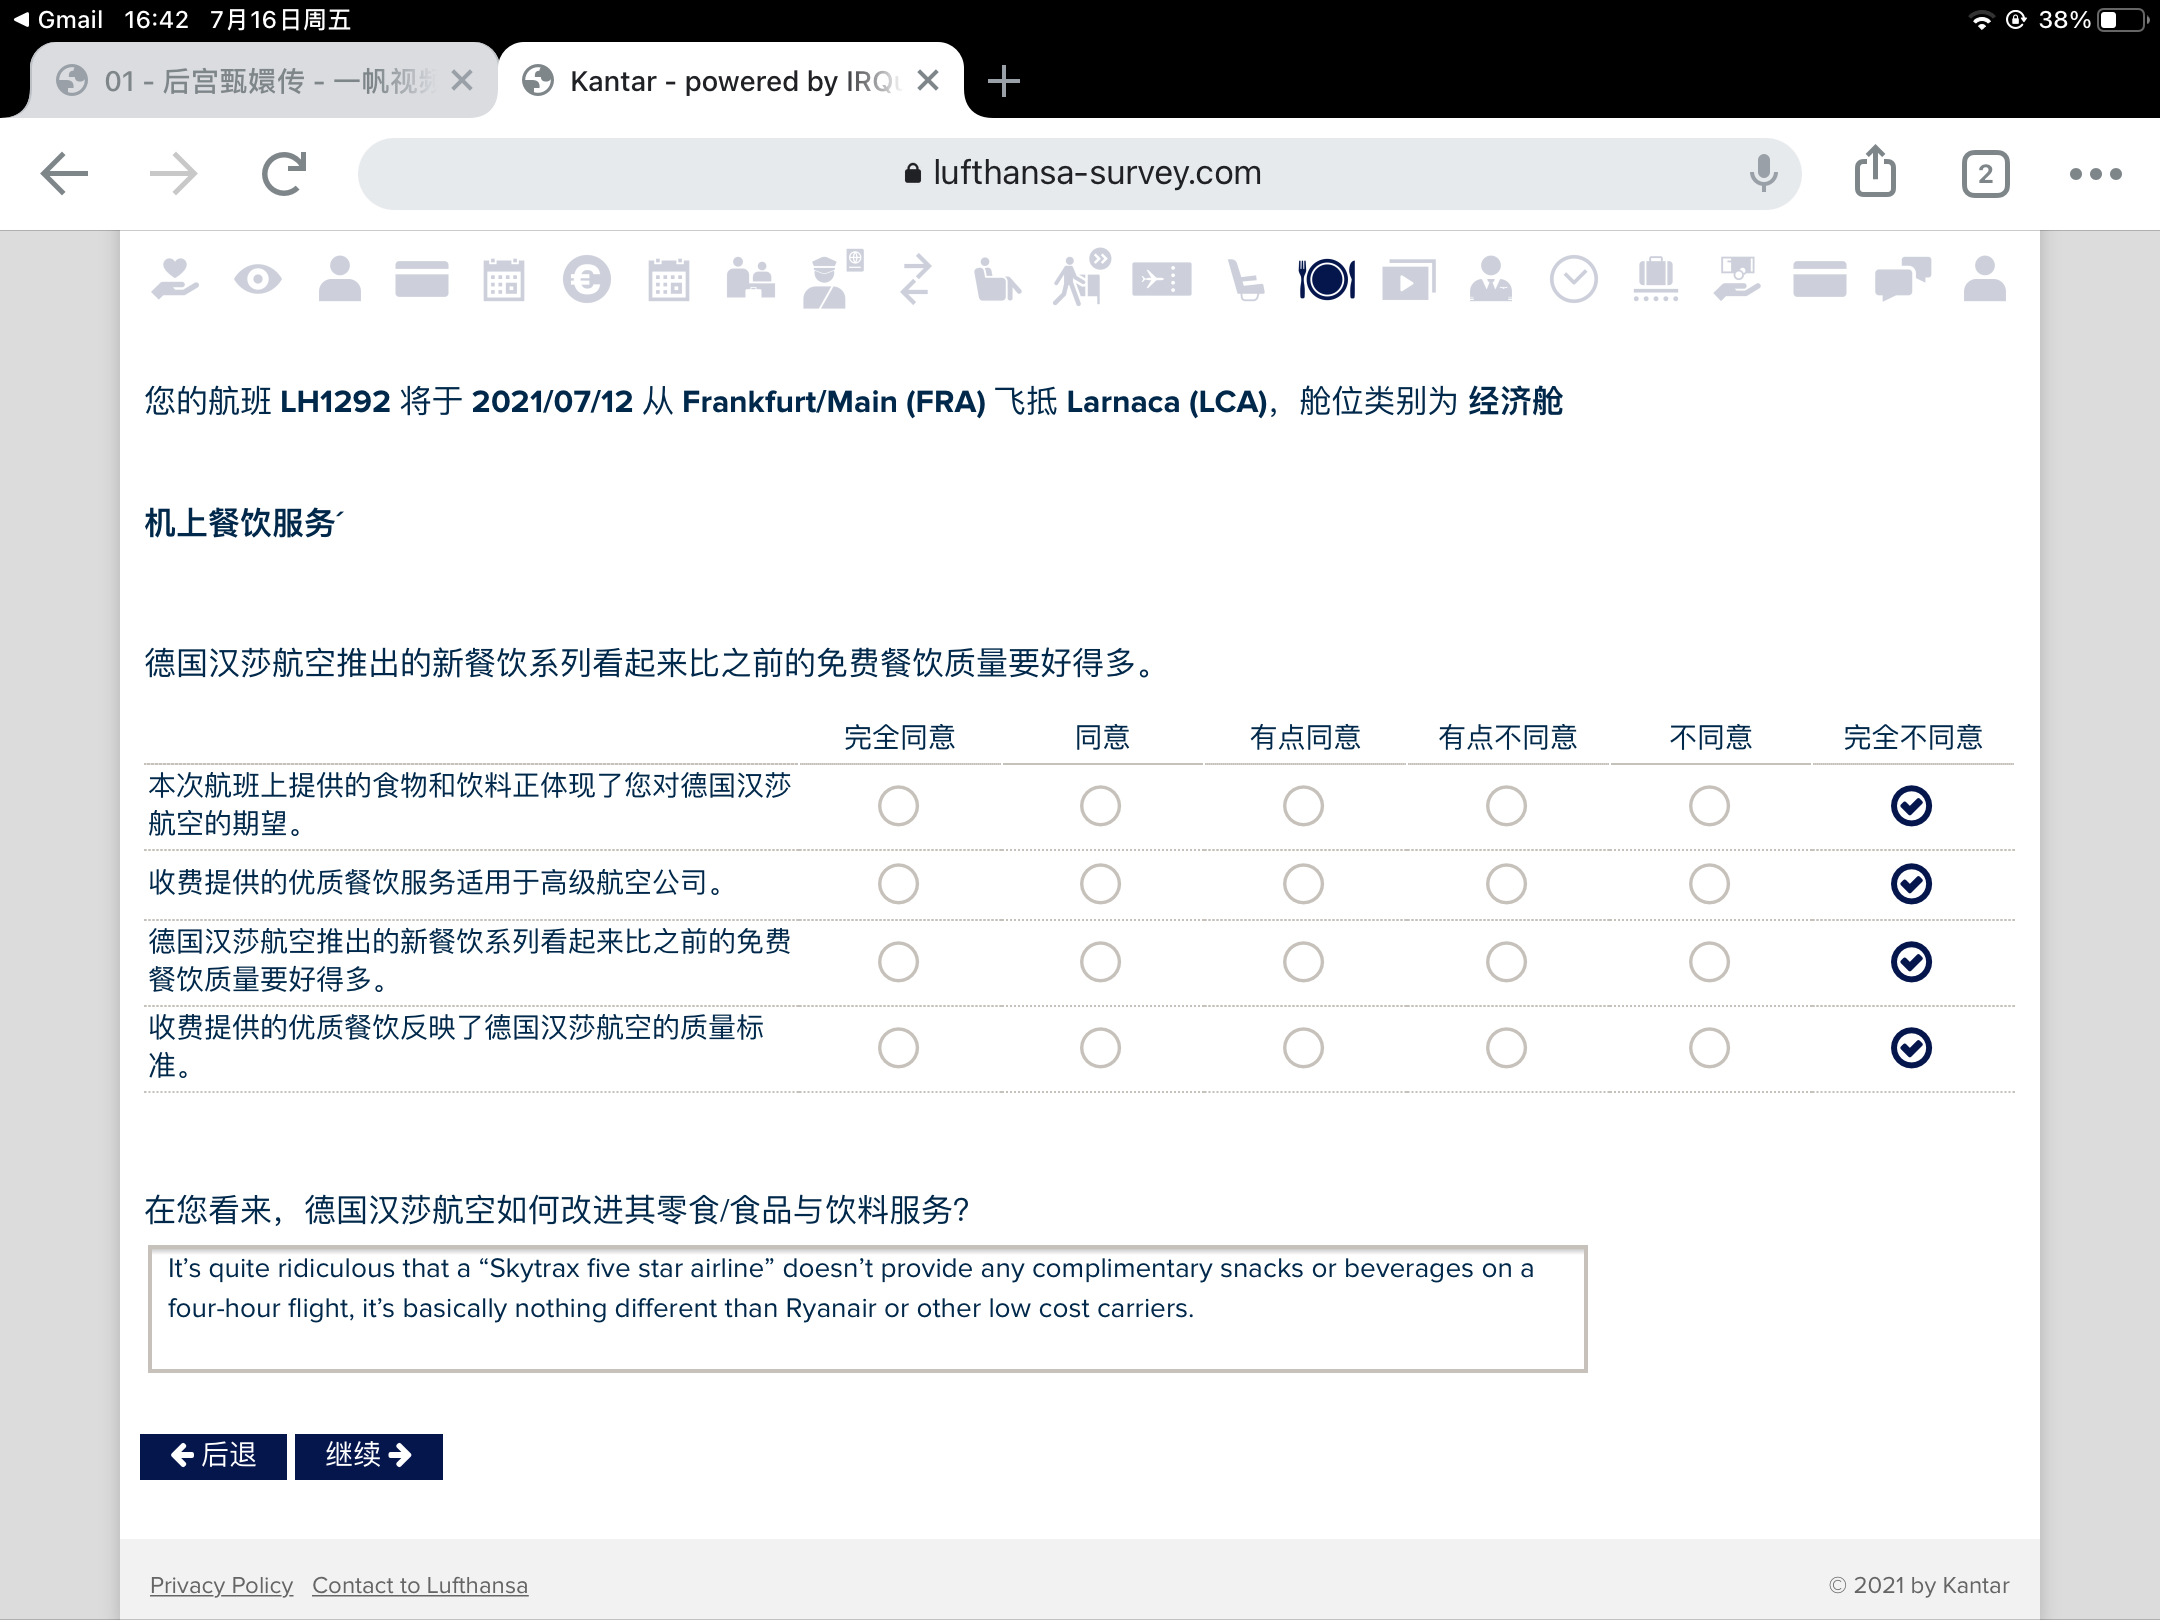Open the Privacy Policy link
This screenshot has height=1620, width=2160.
221,1586
